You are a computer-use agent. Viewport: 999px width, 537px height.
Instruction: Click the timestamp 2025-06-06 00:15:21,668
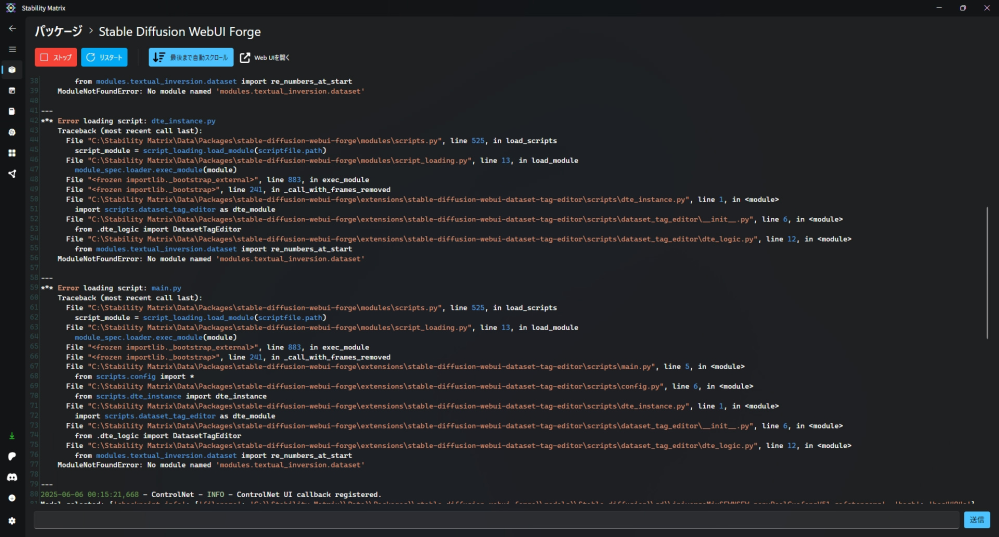(90, 494)
